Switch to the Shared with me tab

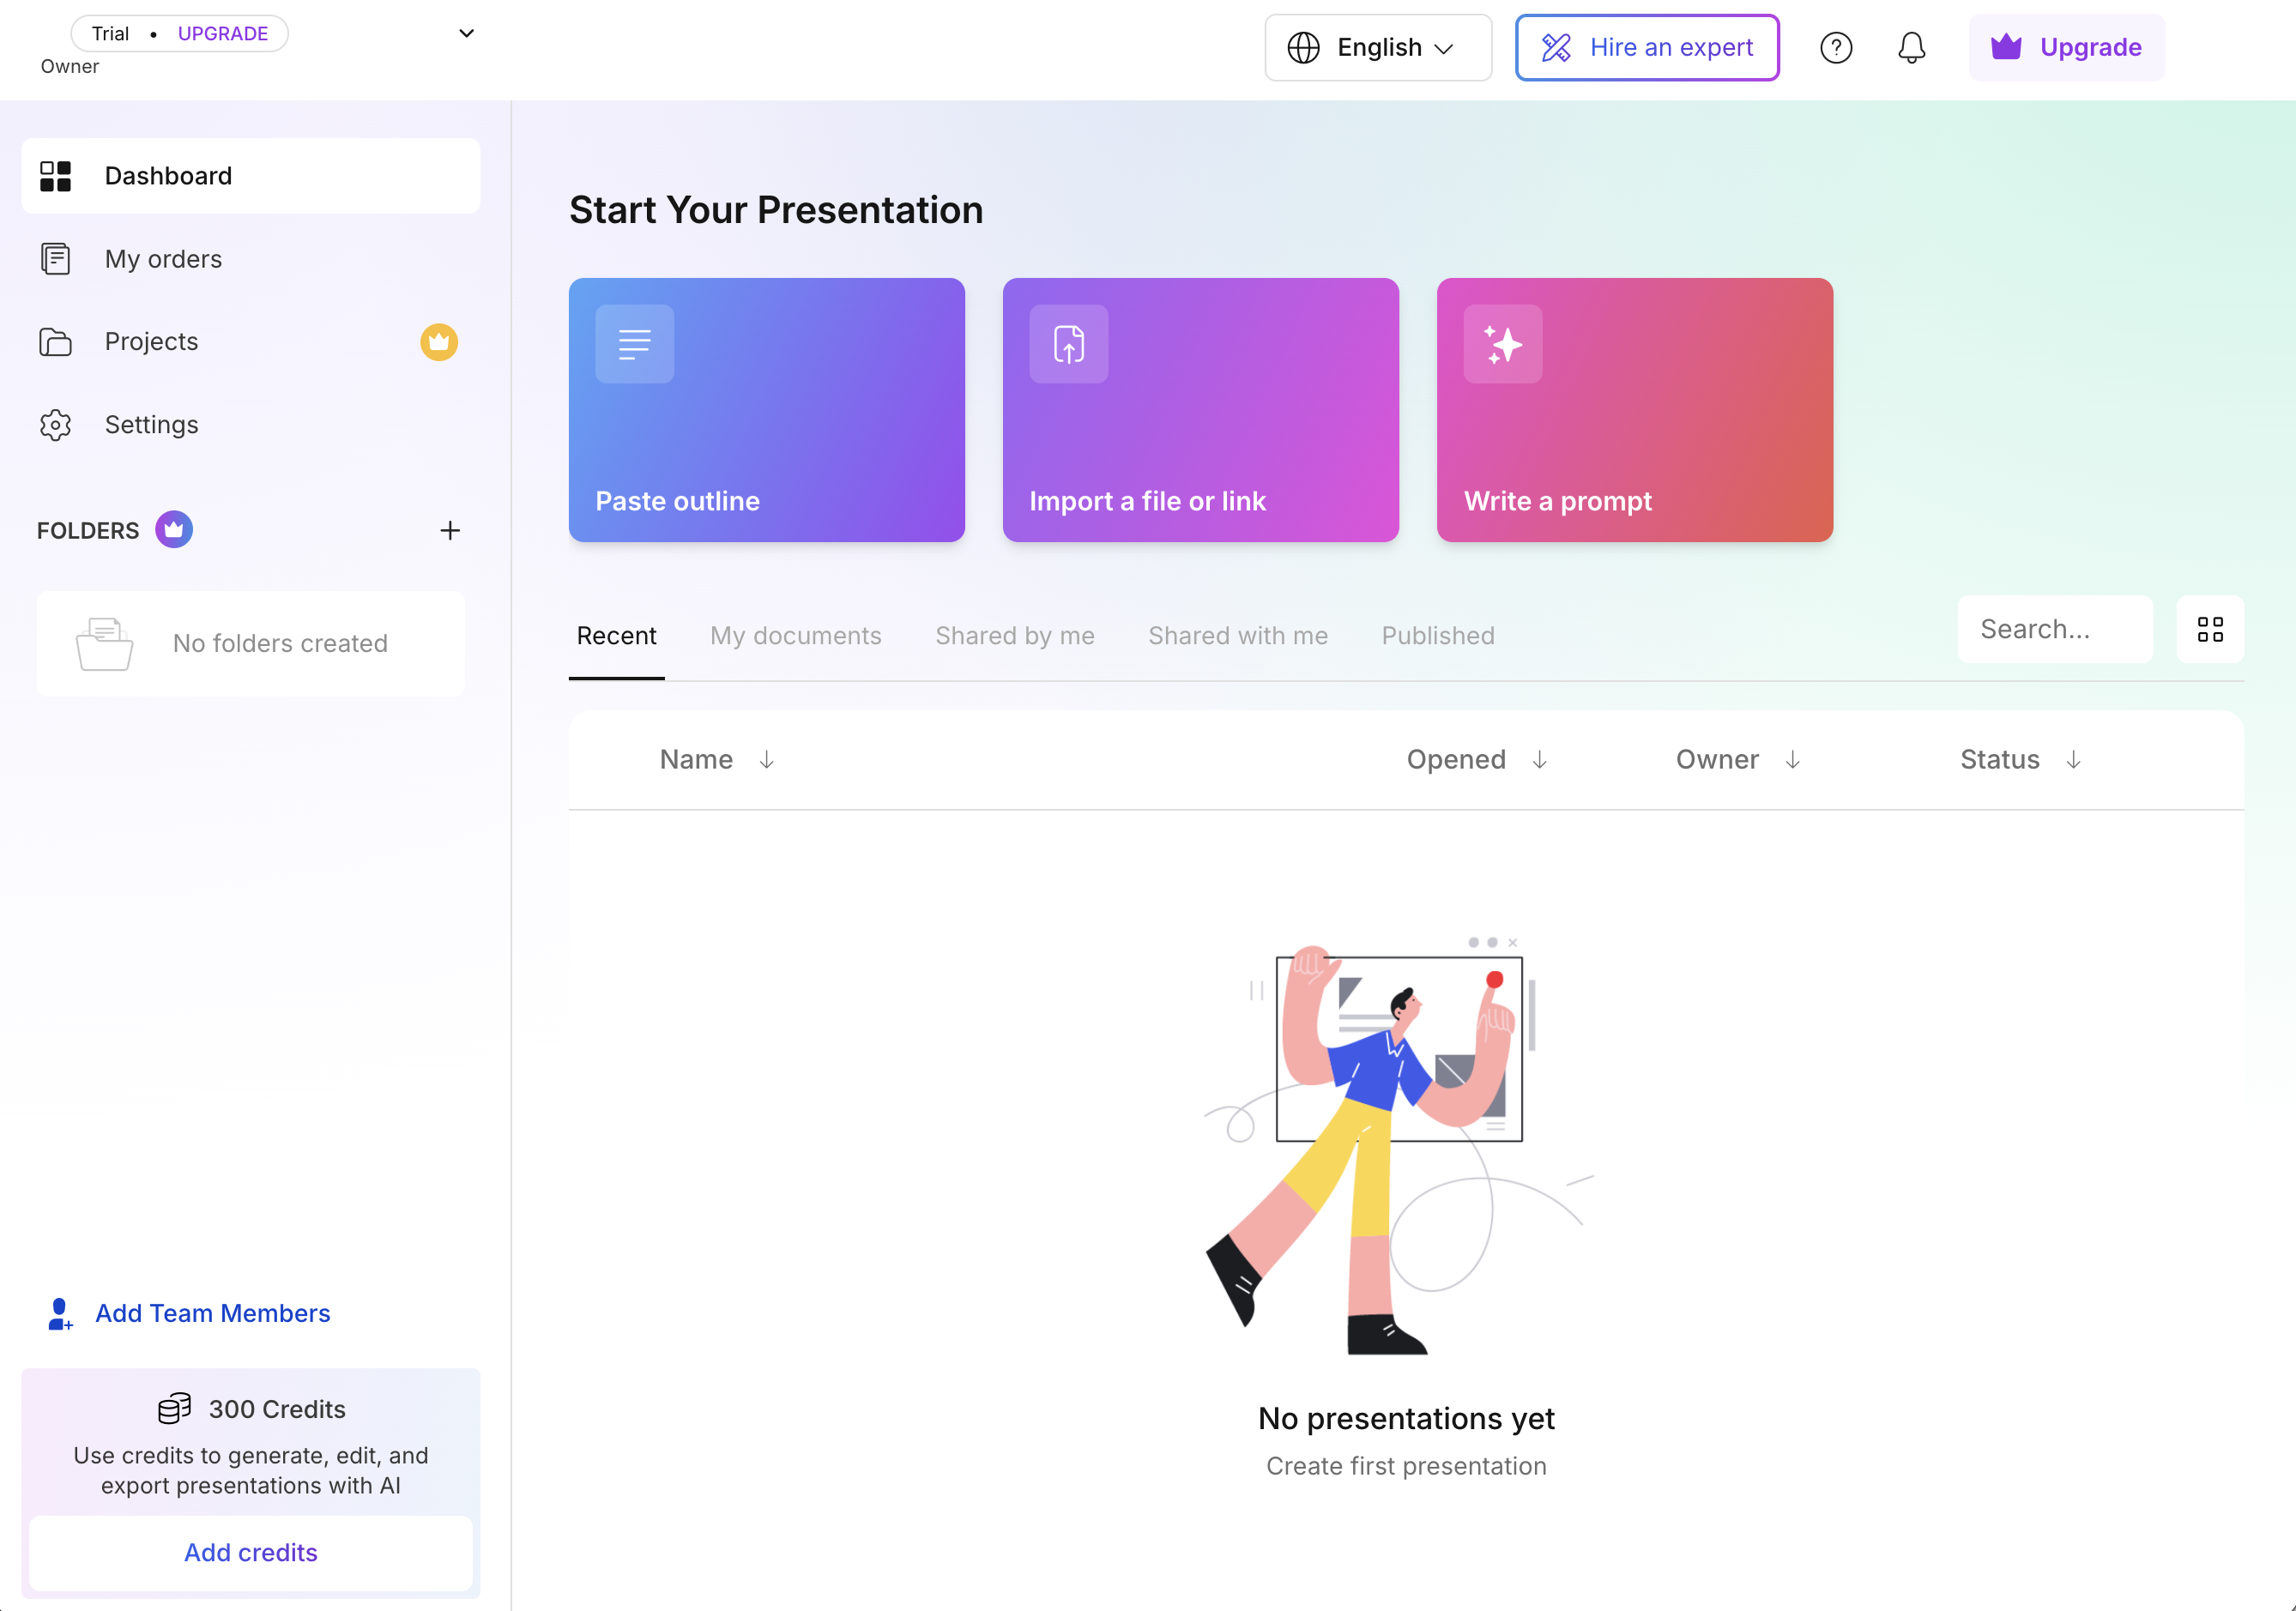pos(1237,636)
